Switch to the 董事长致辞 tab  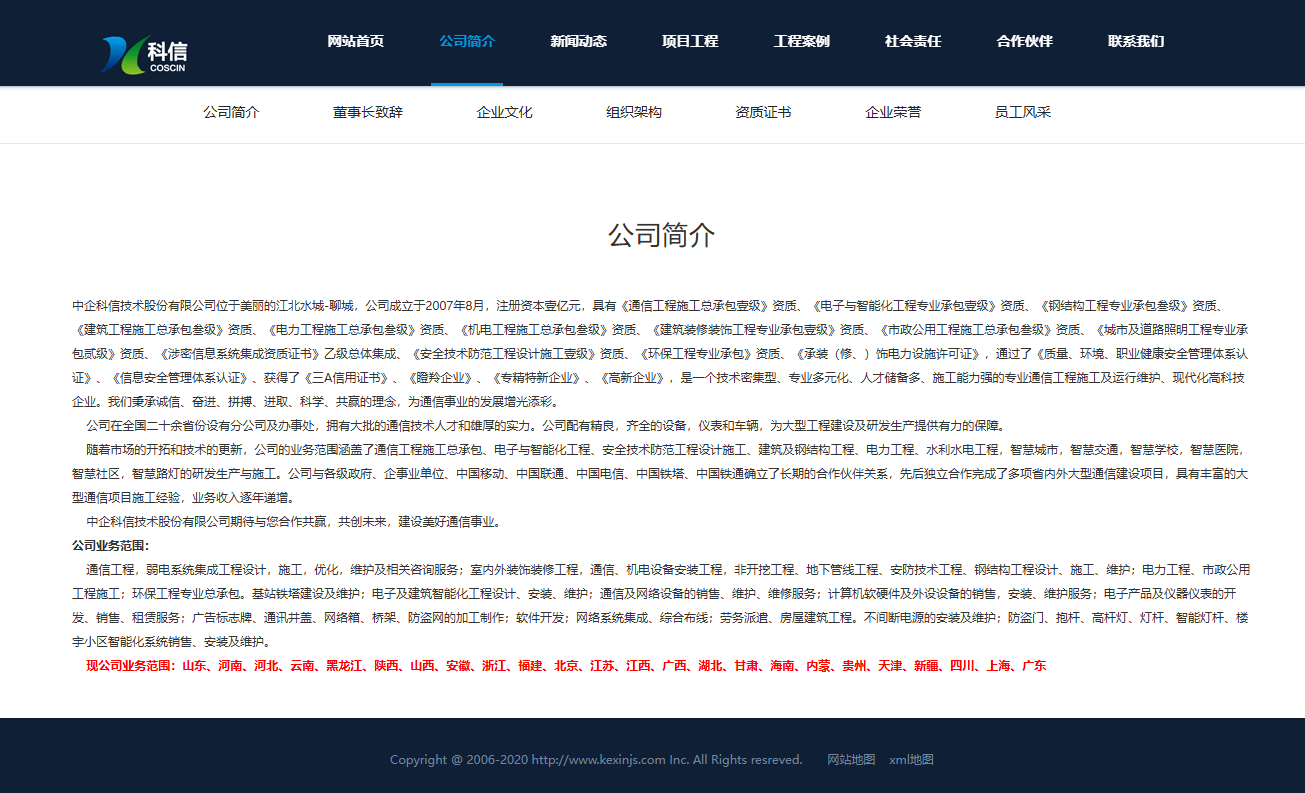point(368,112)
